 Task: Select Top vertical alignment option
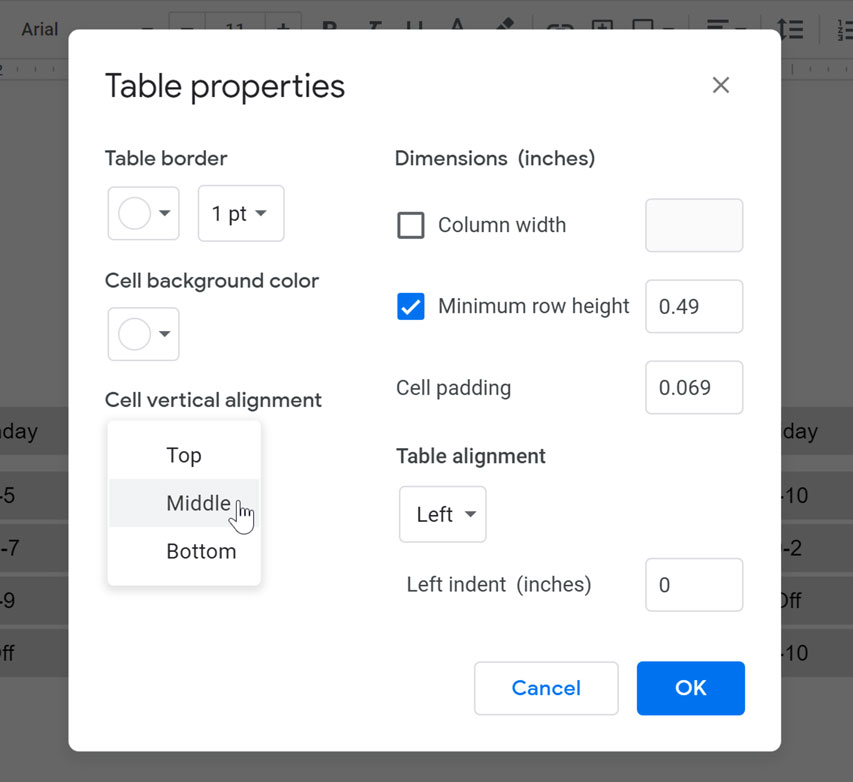[x=184, y=455]
